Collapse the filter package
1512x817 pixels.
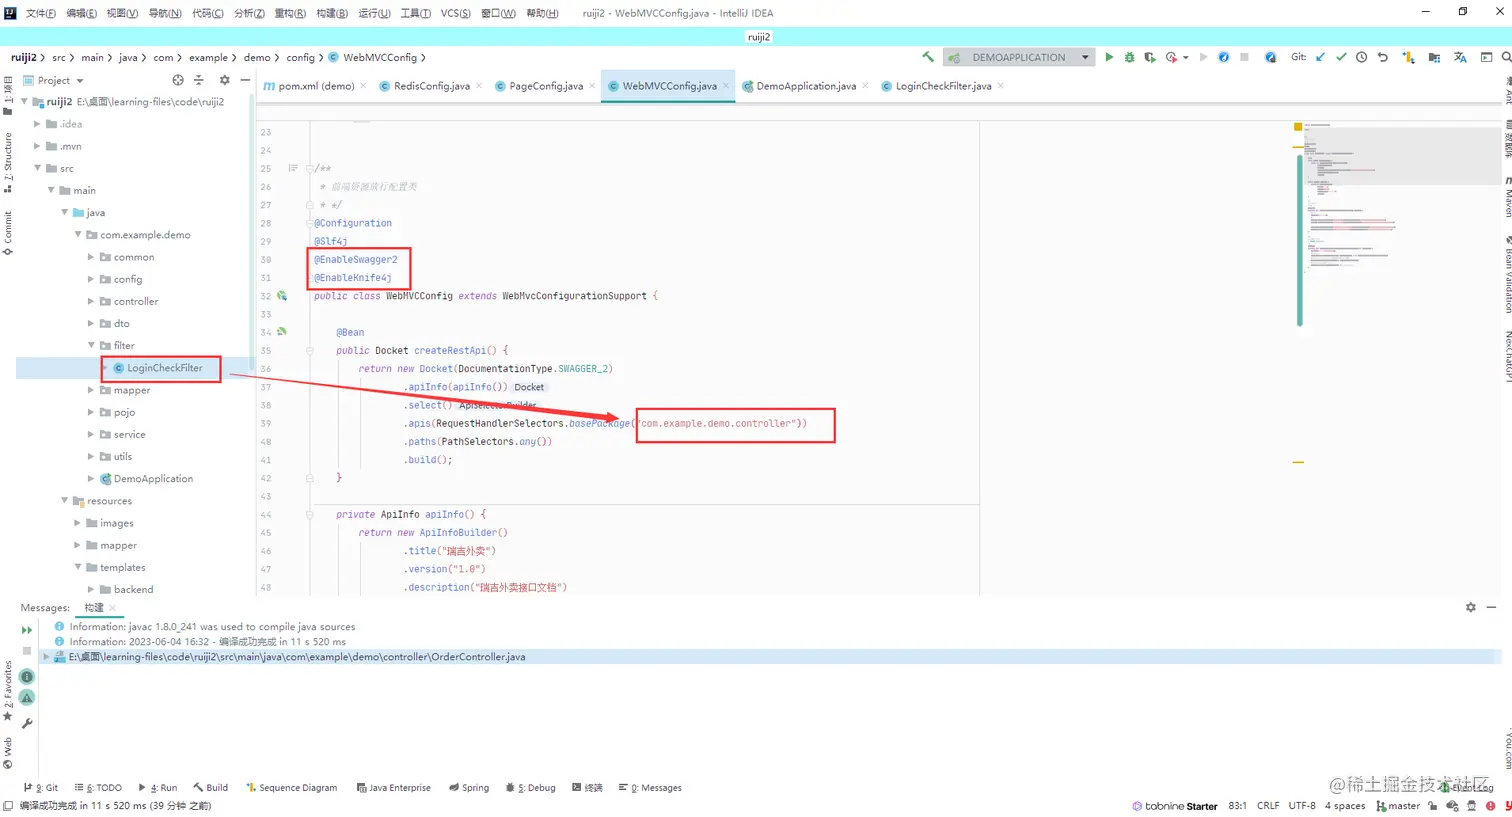[x=91, y=346]
